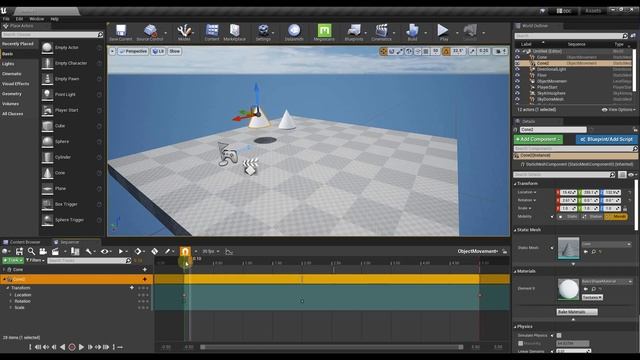Click the Textures button under Materials
The width and height of the screenshot is (640, 360).
pyautogui.click(x=592, y=298)
